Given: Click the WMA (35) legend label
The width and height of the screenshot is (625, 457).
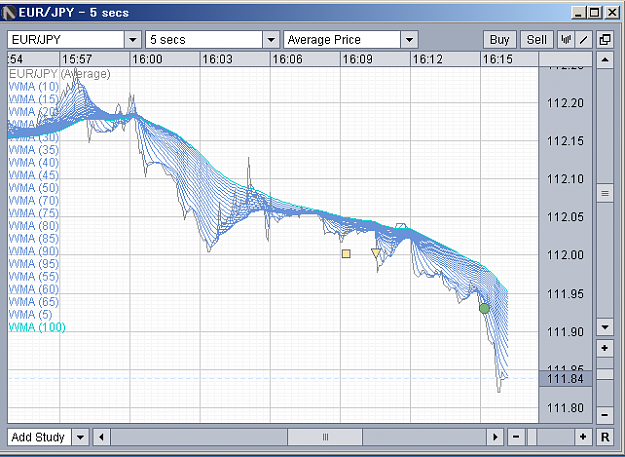Looking at the screenshot, I should pyautogui.click(x=33, y=150).
